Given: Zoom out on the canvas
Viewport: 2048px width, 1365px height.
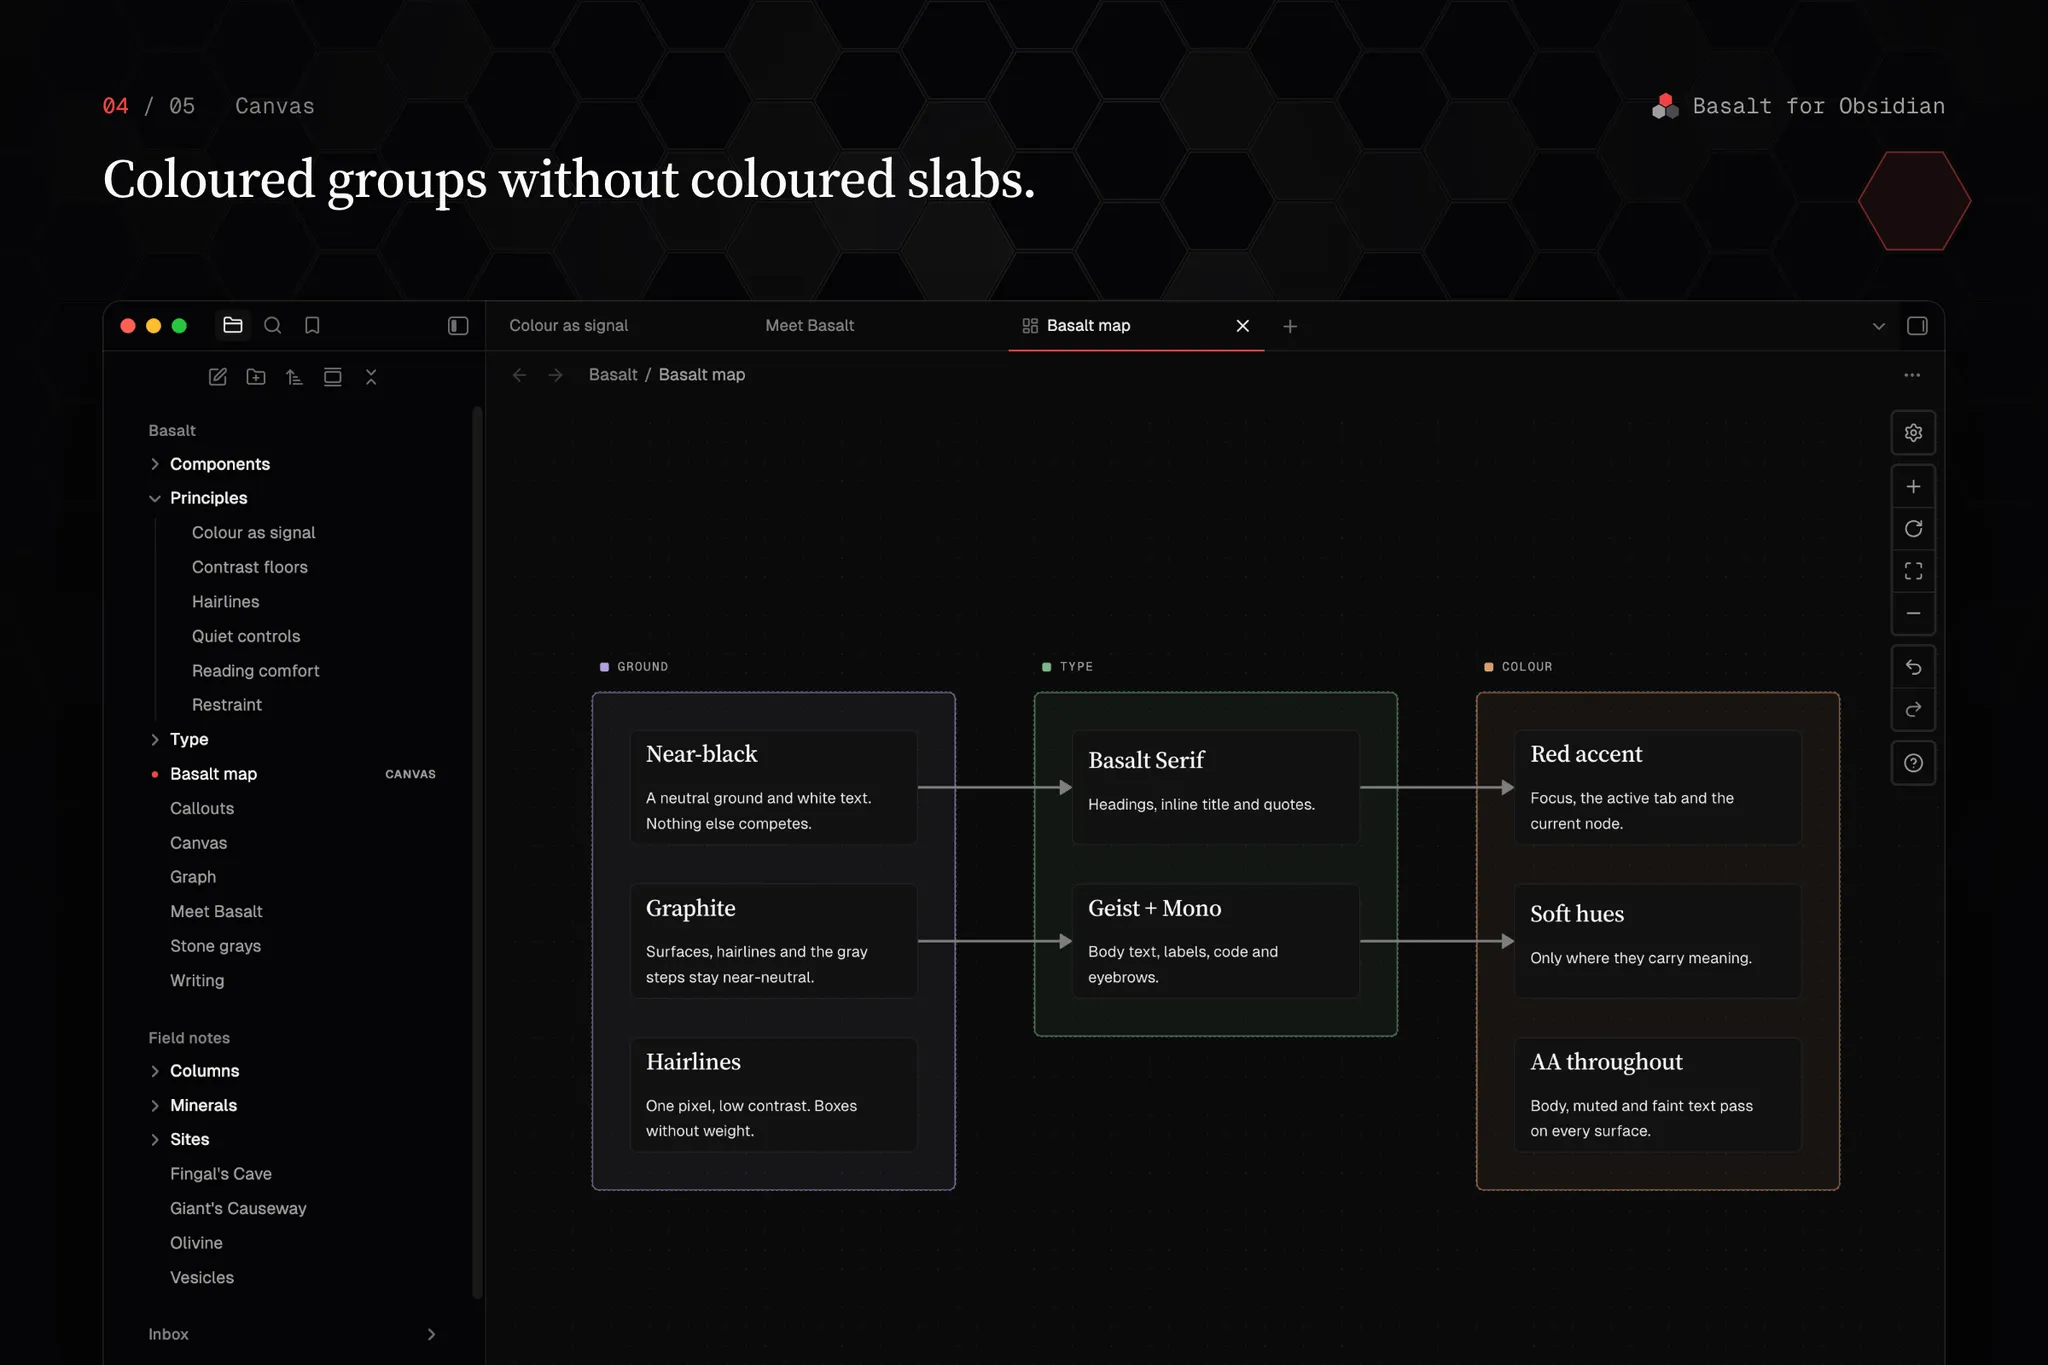Looking at the screenshot, I should click(1913, 613).
